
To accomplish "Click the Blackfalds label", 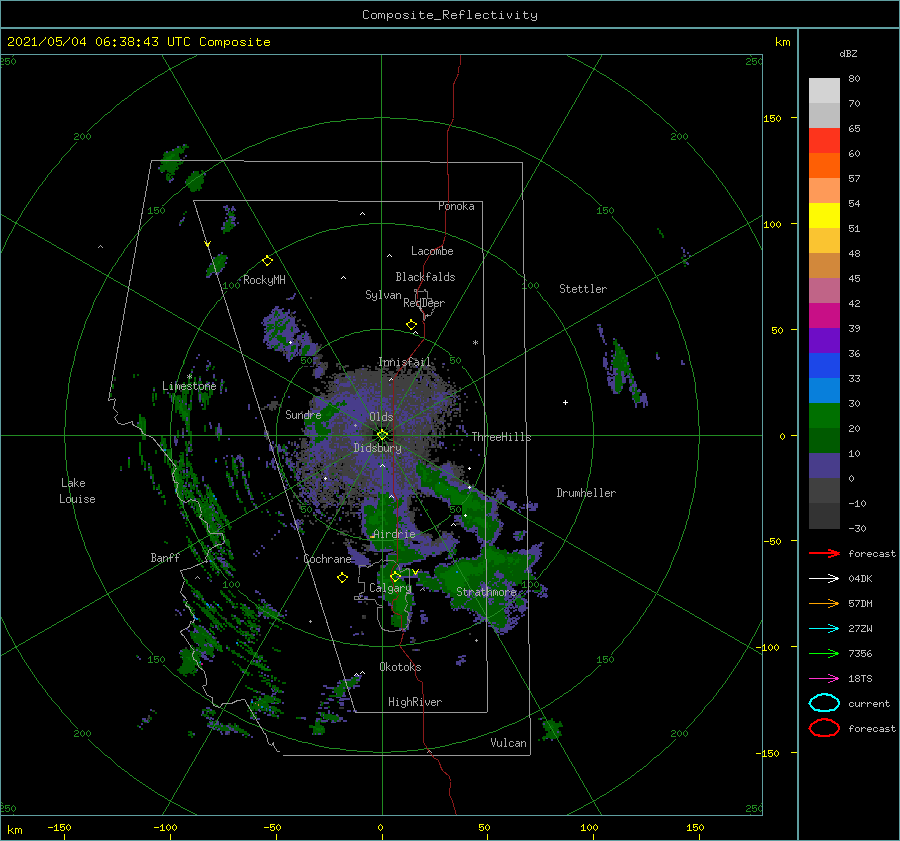I will [x=425, y=277].
